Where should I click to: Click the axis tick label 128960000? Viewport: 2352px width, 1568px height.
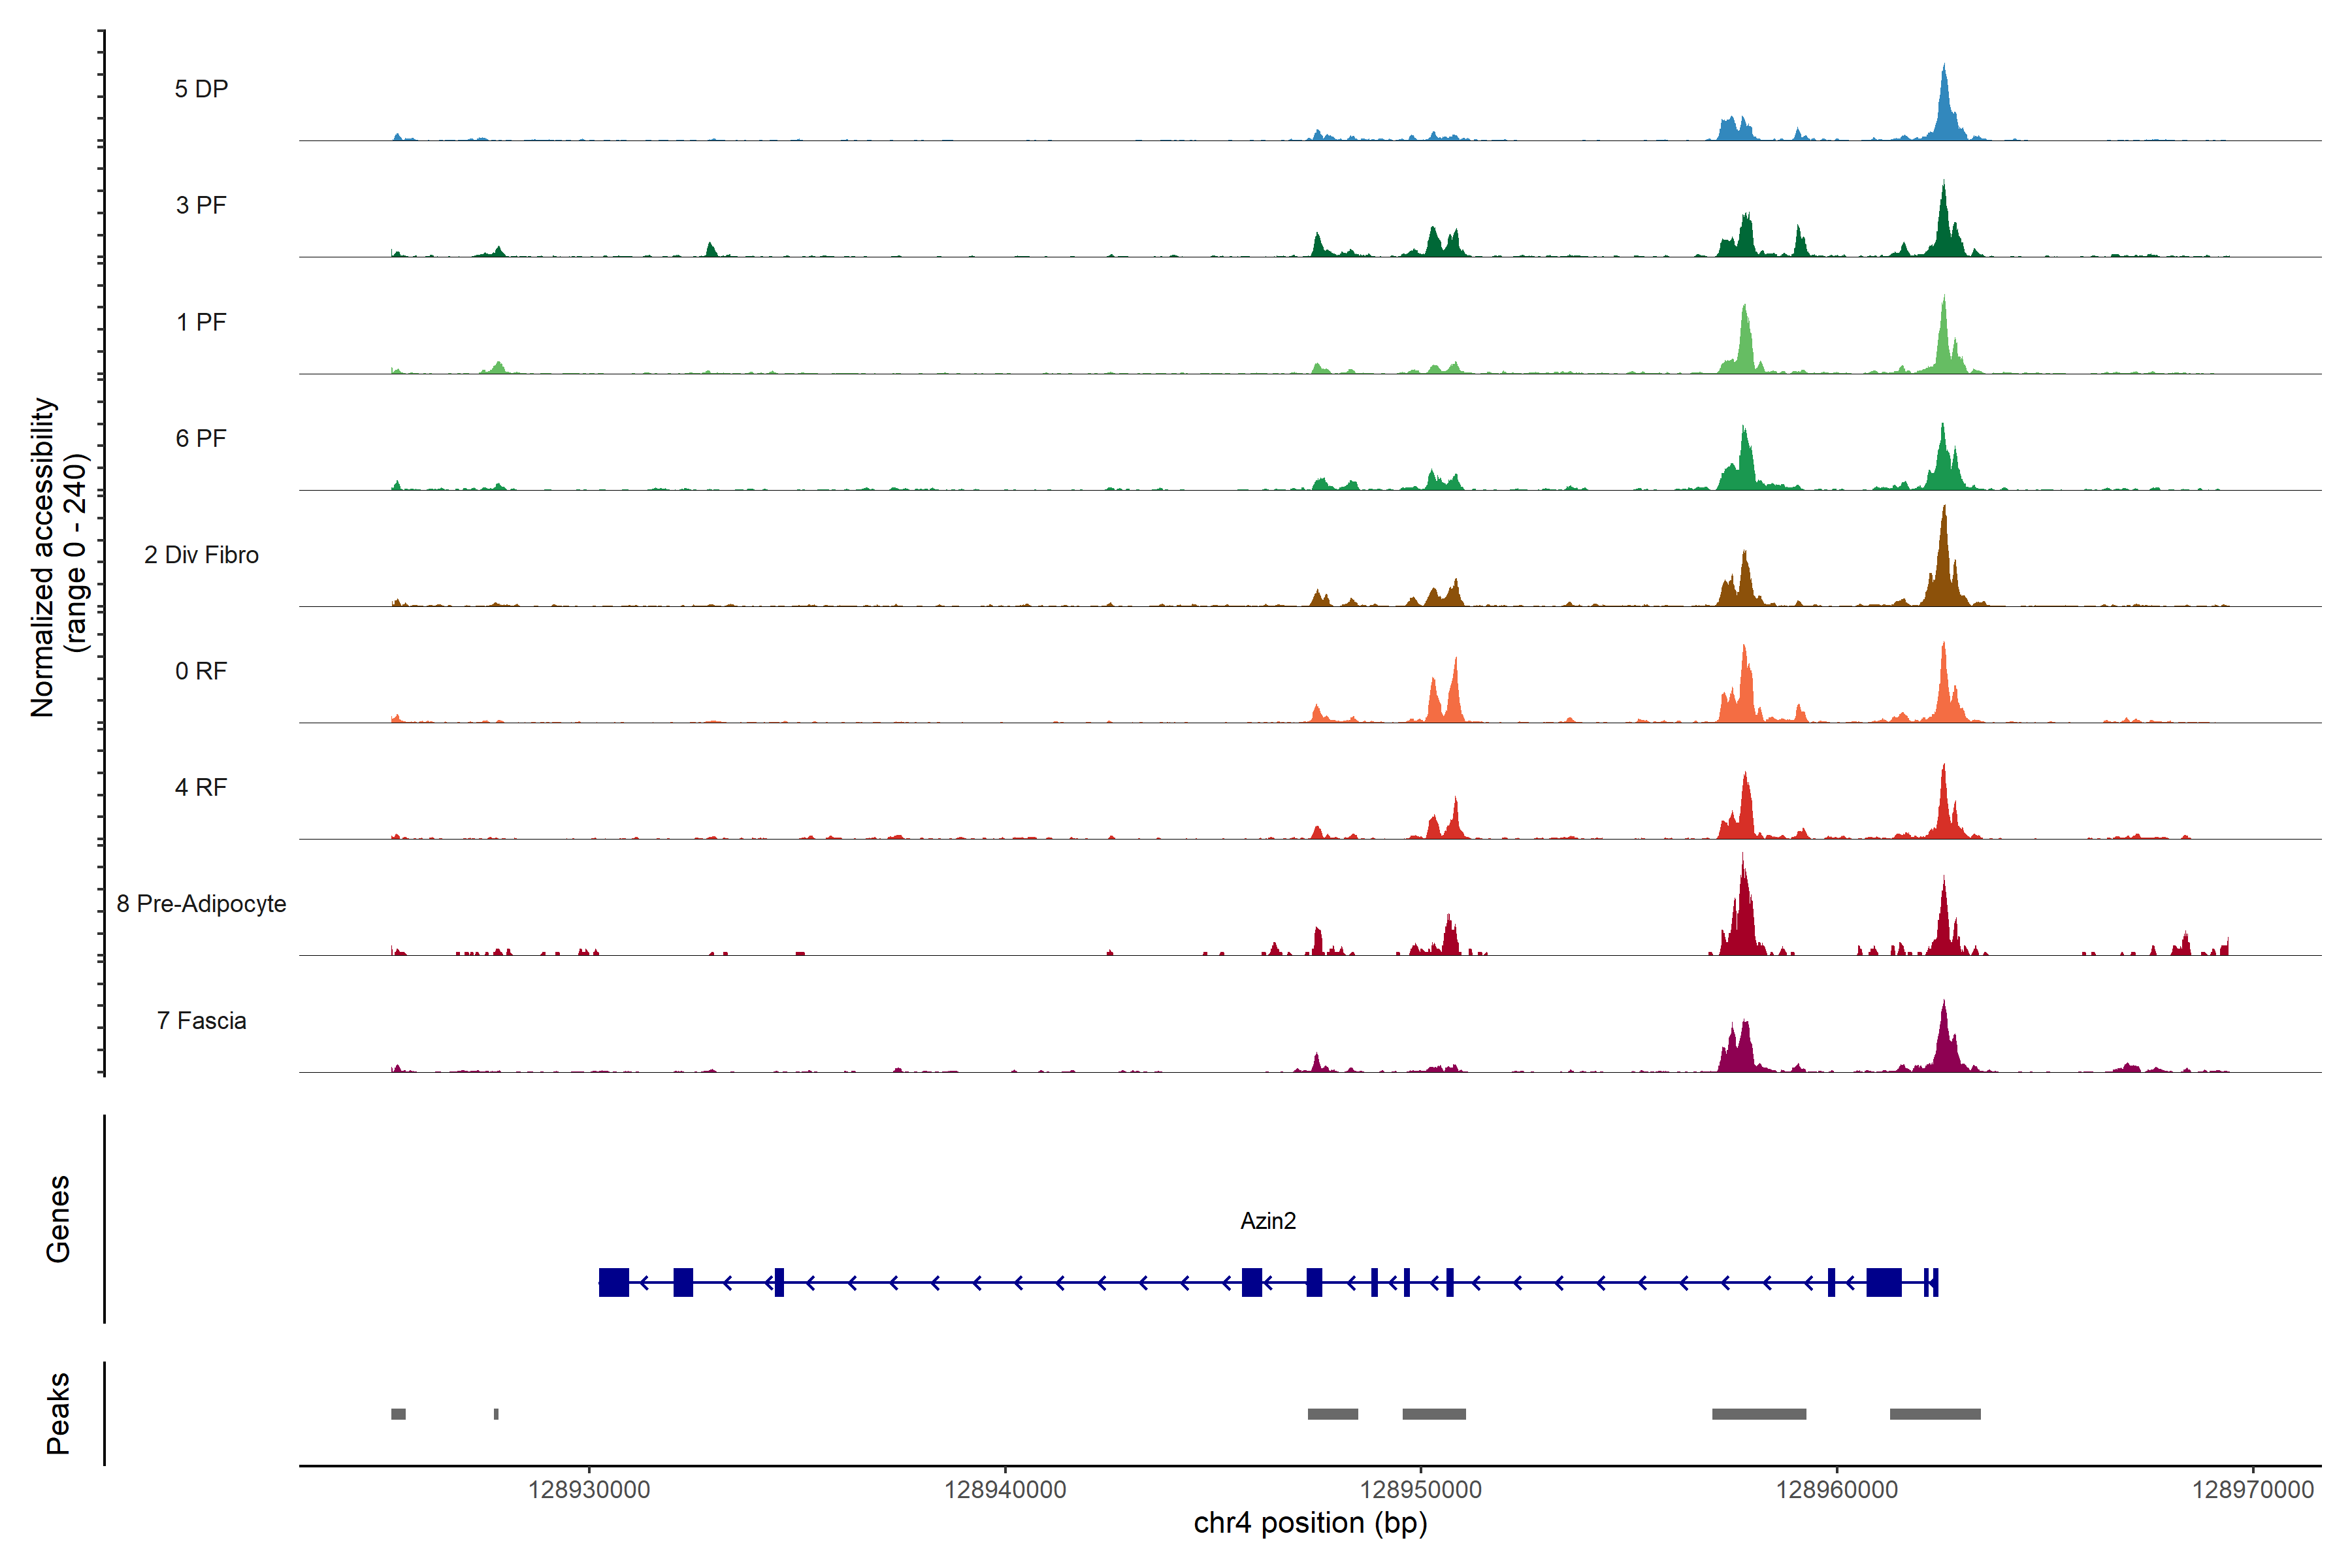(1837, 1490)
